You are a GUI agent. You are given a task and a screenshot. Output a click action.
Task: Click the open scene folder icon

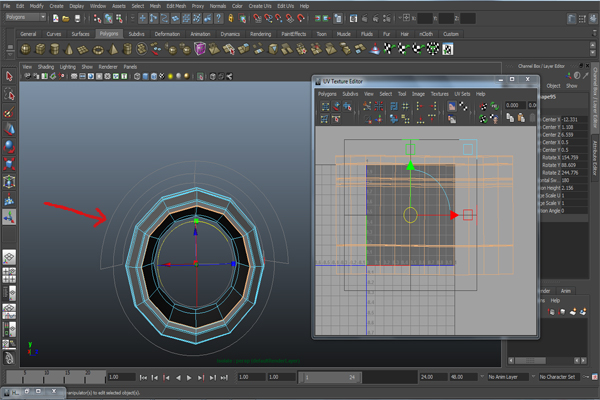pos(66,18)
